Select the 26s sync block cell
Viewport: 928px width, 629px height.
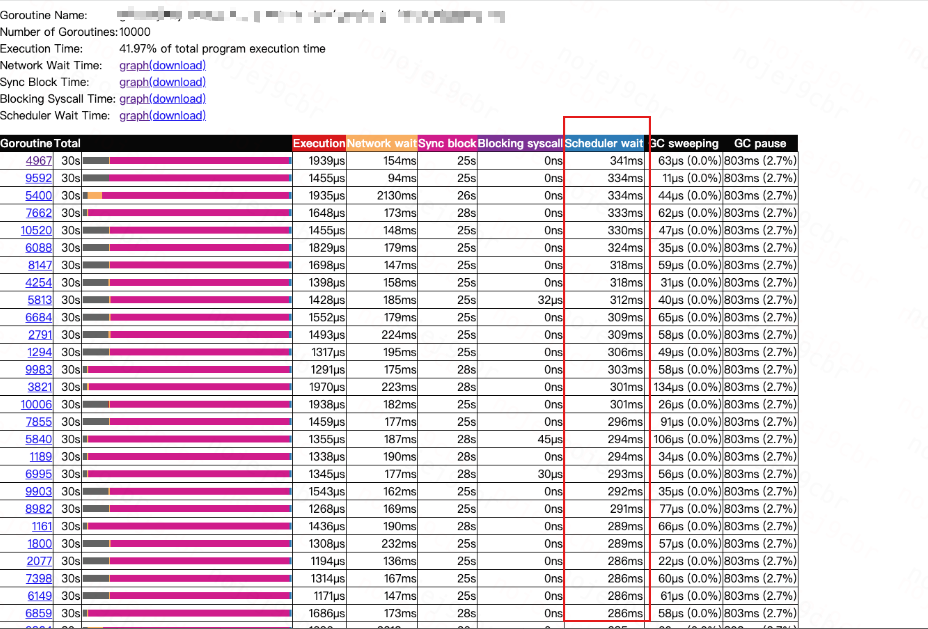point(447,195)
